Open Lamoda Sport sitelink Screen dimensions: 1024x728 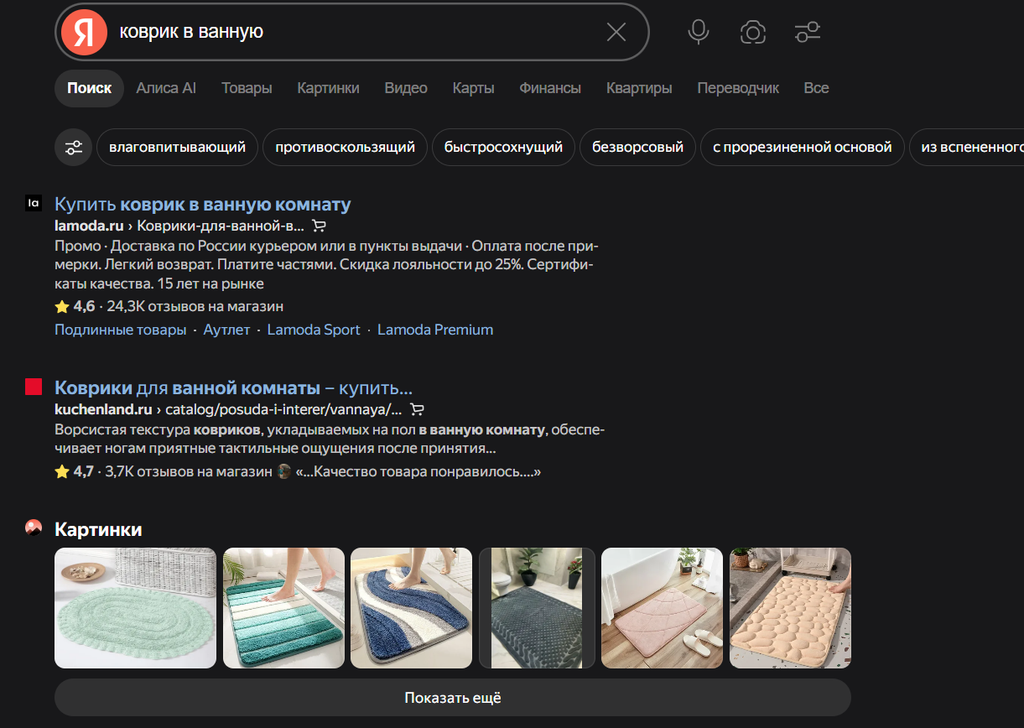(x=313, y=330)
